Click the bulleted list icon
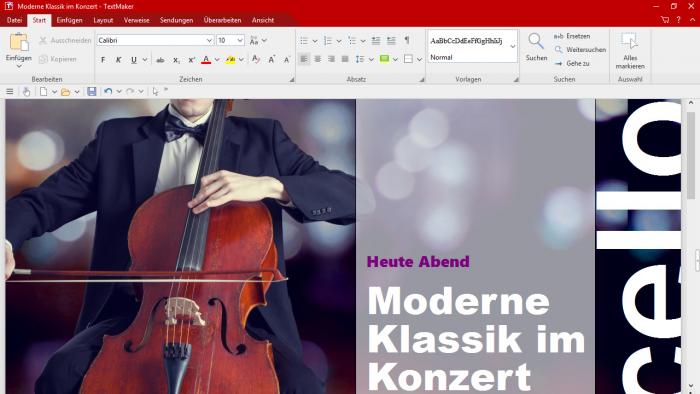This screenshot has width=700, height=394. tap(304, 41)
